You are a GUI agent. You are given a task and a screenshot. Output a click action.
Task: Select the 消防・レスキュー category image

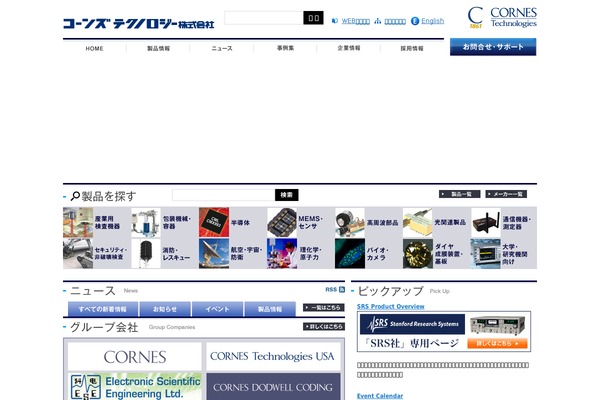point(146,253)
